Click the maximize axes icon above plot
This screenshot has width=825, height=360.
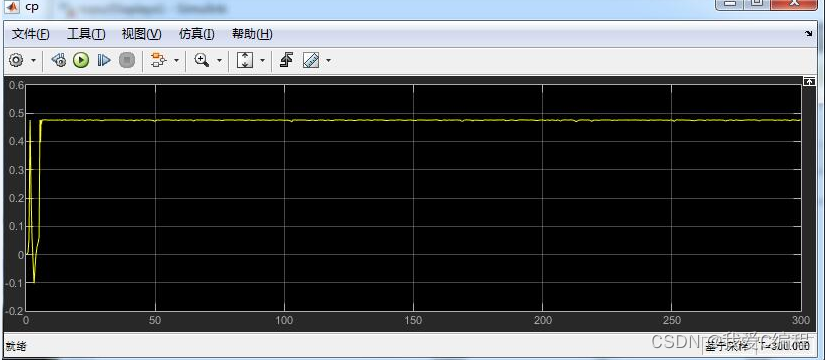[809, 81]
